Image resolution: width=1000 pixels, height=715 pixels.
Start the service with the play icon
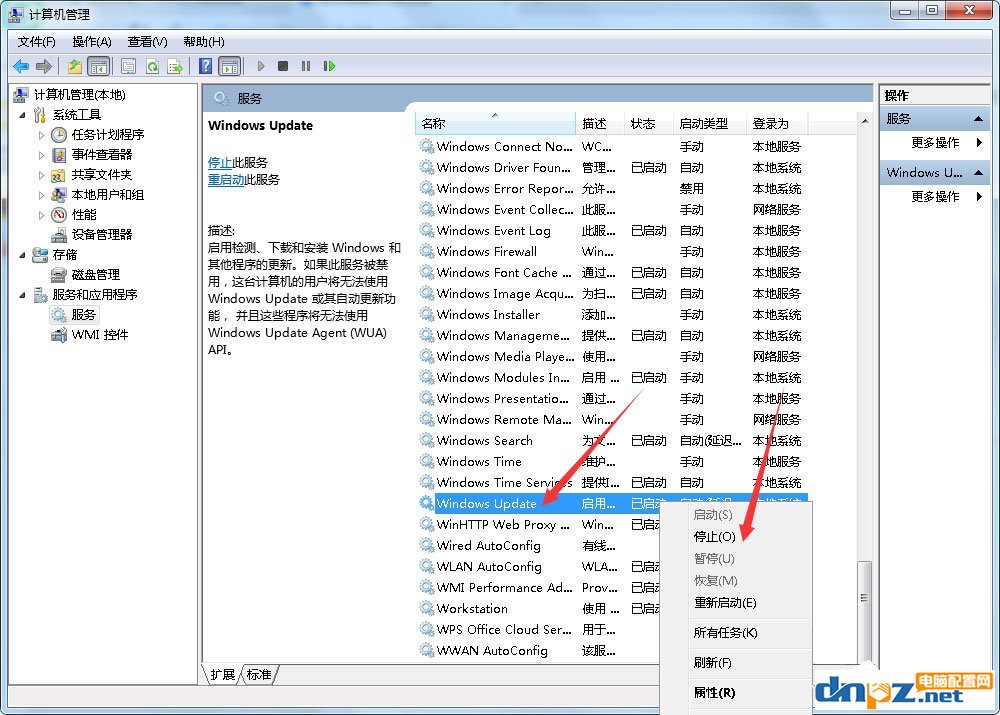(261, 66)
